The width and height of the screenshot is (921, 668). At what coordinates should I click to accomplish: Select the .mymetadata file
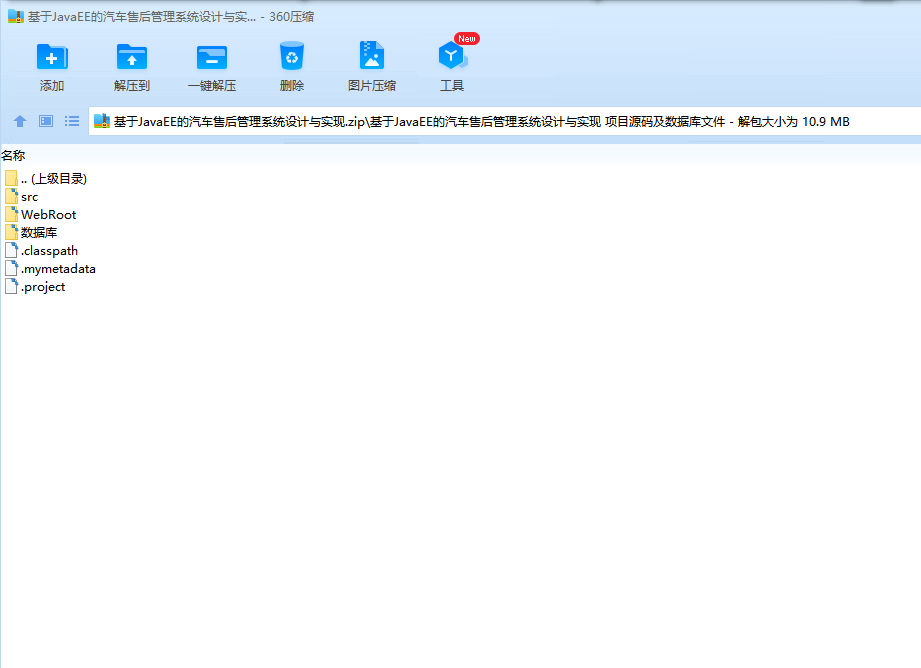(50, 268)
